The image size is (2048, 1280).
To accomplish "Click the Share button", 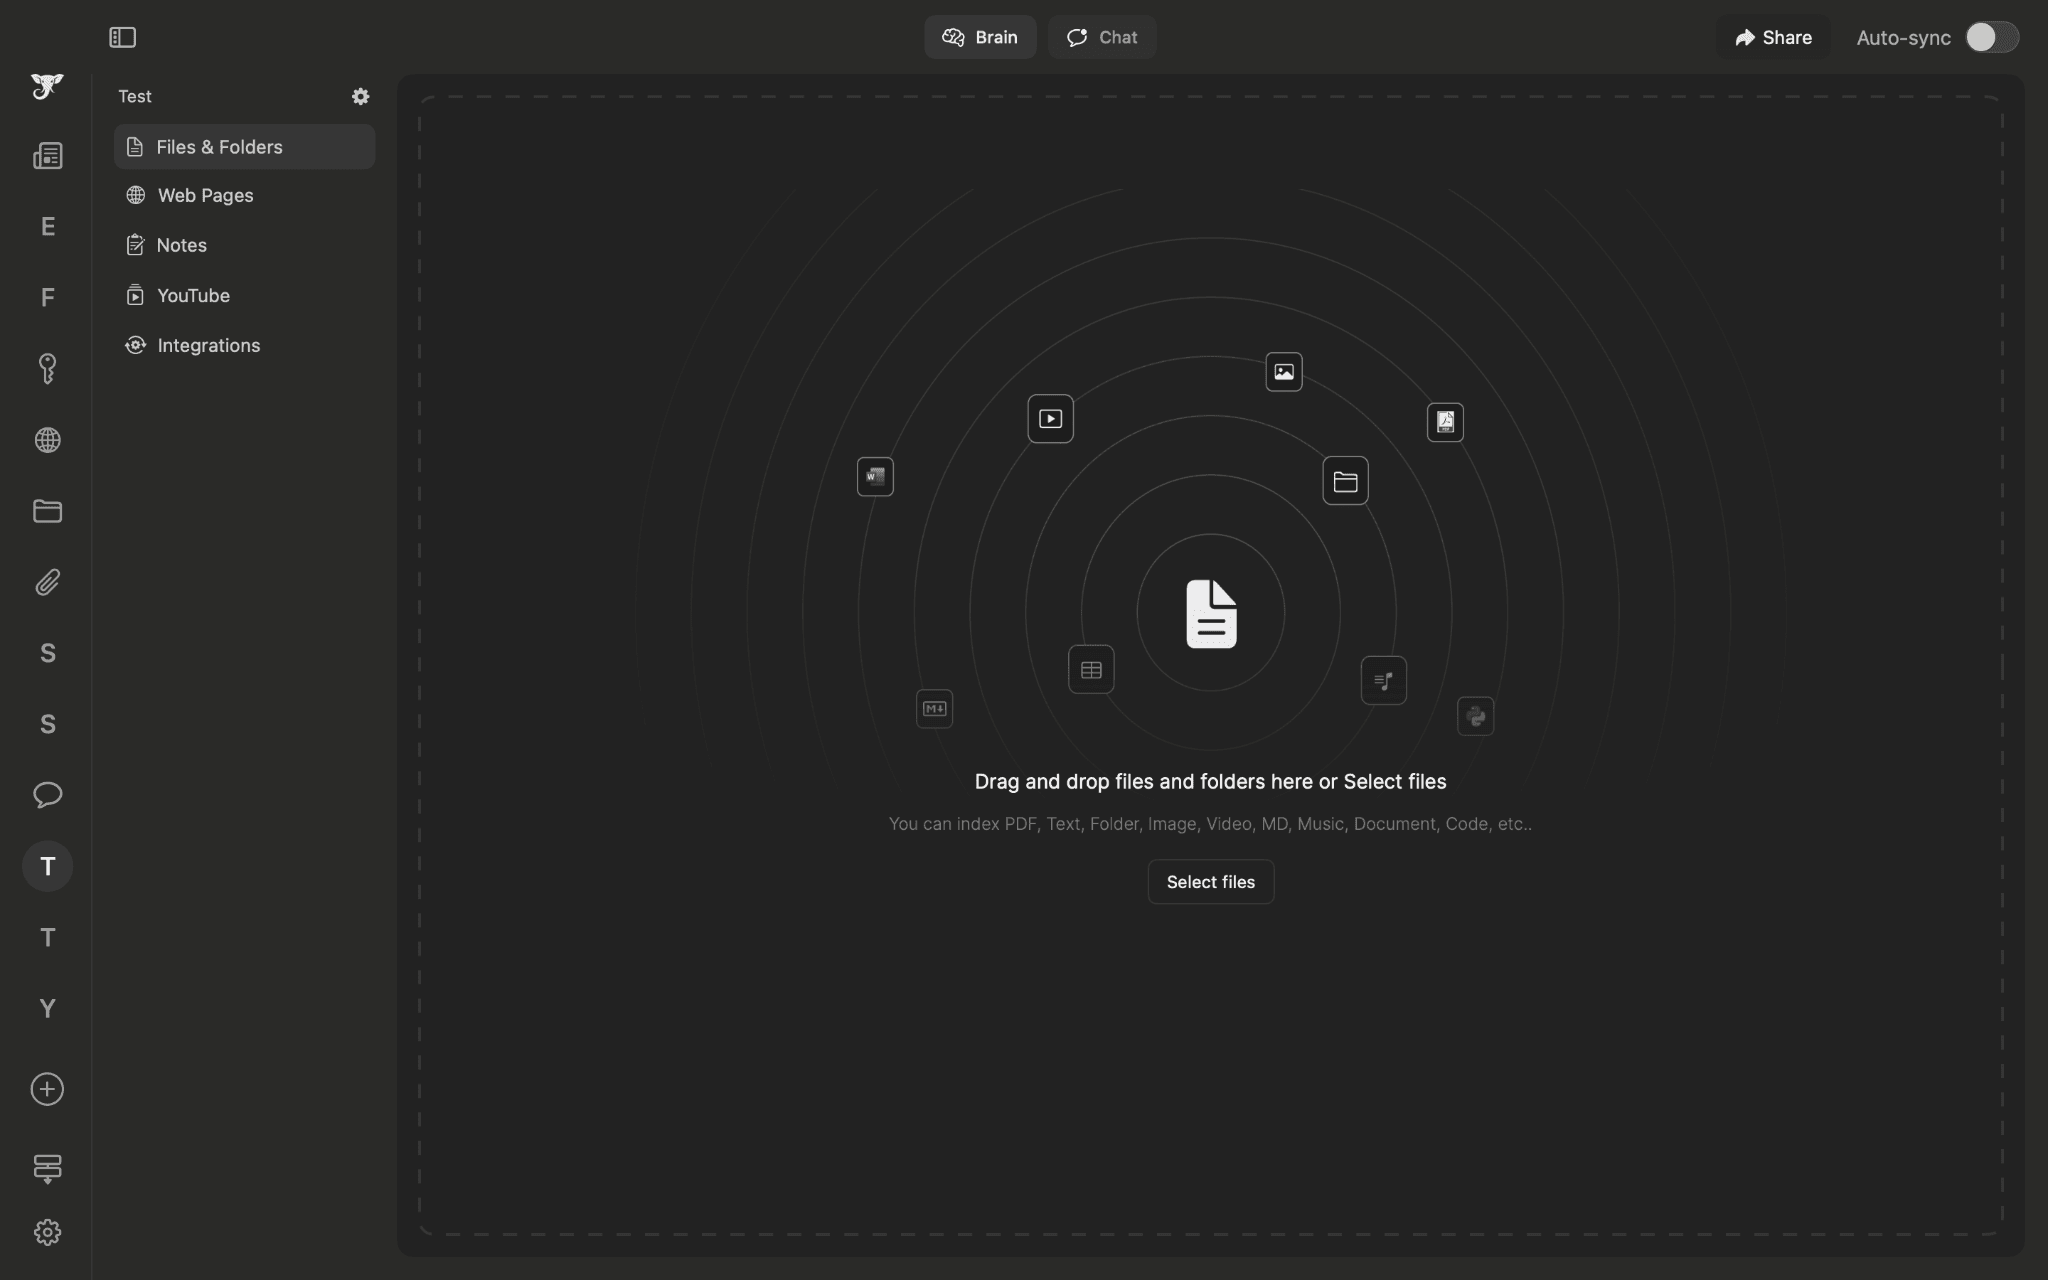I will point(1773,38).
